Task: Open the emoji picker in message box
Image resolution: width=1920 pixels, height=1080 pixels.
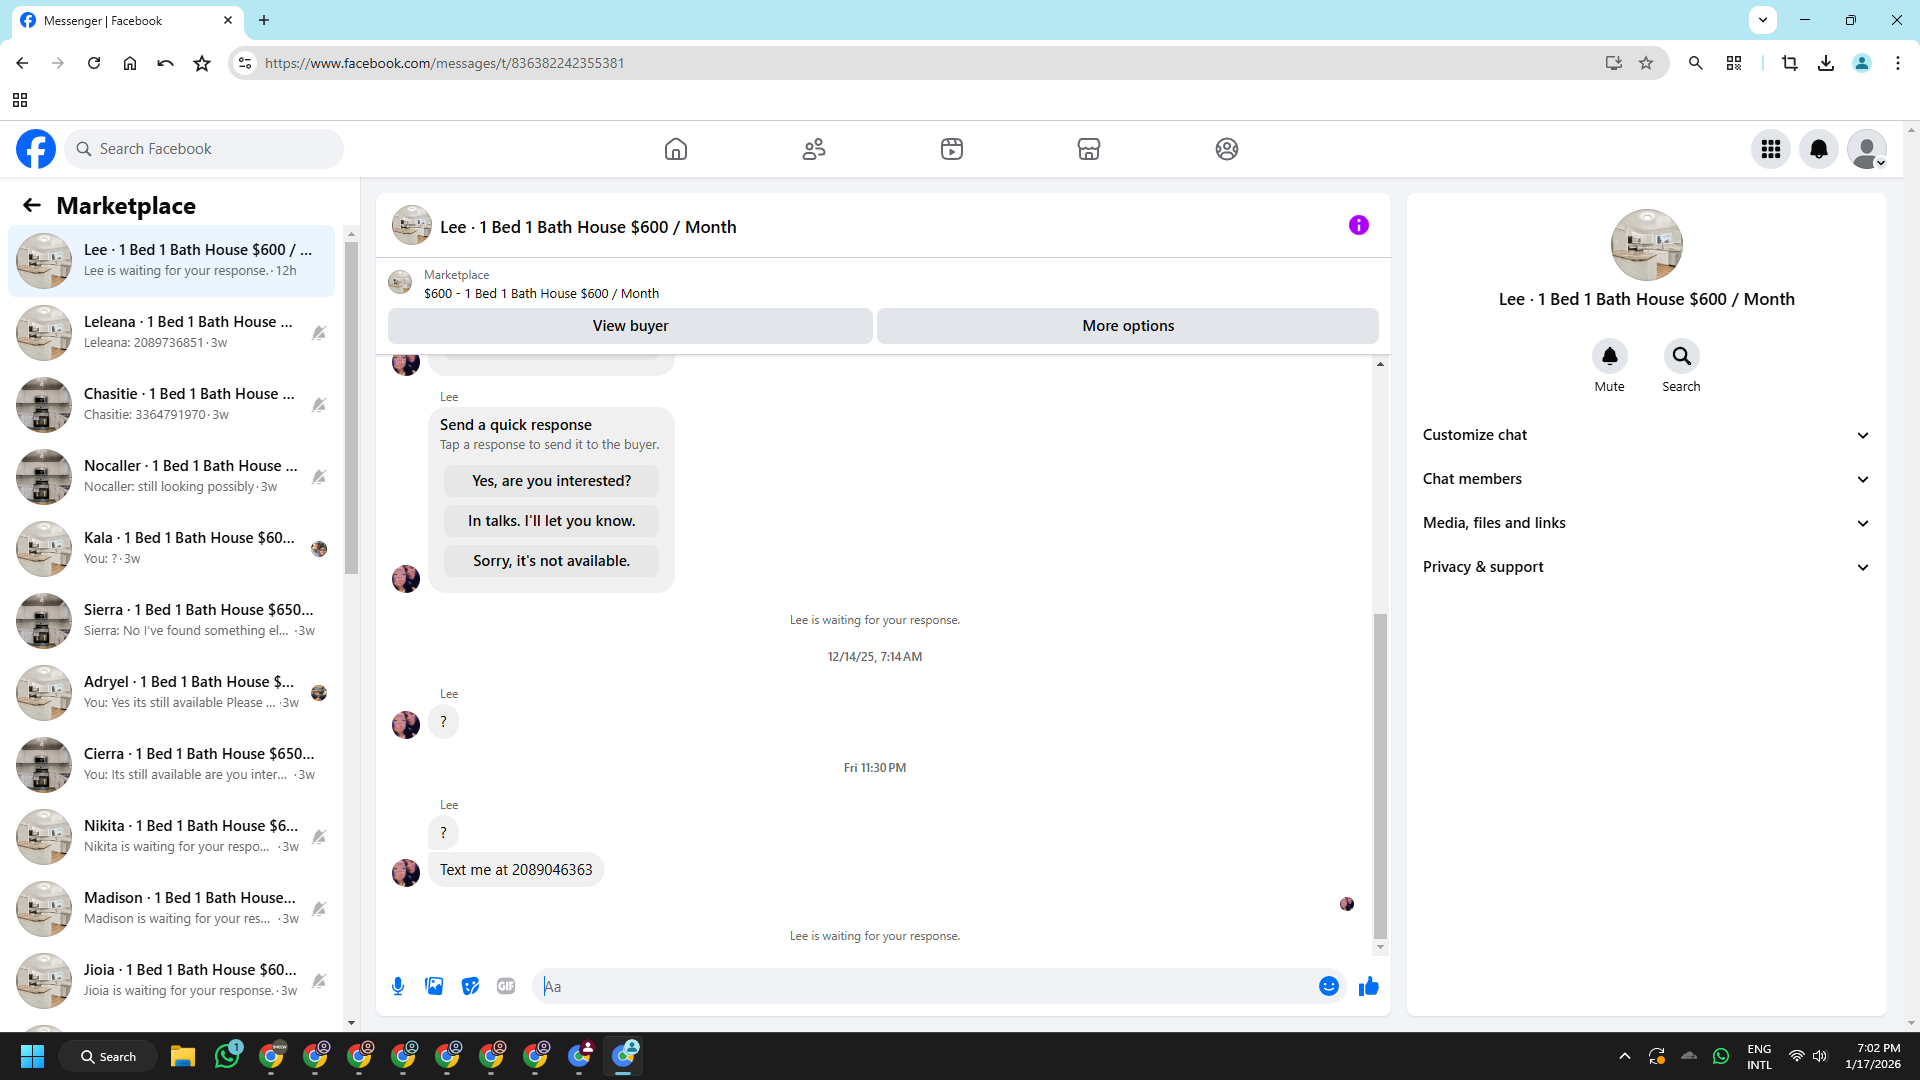Action: coord(1328,986)
